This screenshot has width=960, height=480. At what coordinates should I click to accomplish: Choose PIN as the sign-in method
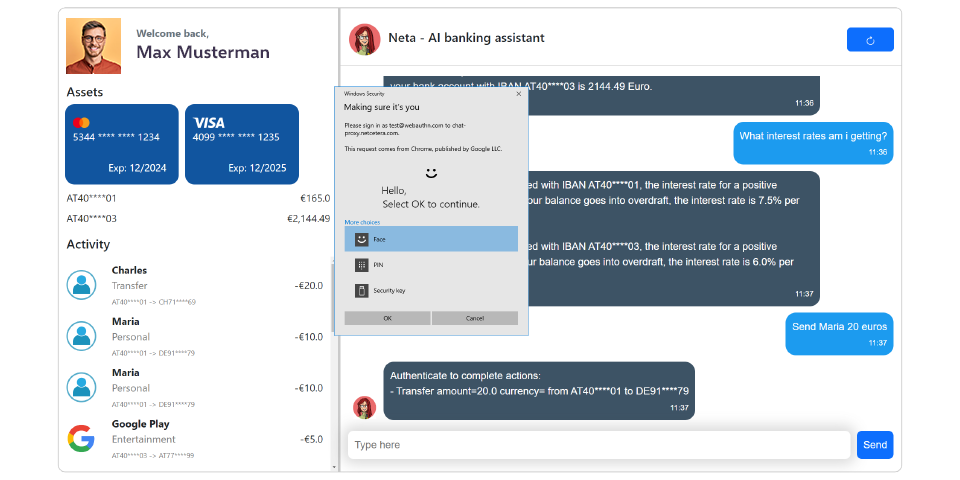(x=431, y=265)
